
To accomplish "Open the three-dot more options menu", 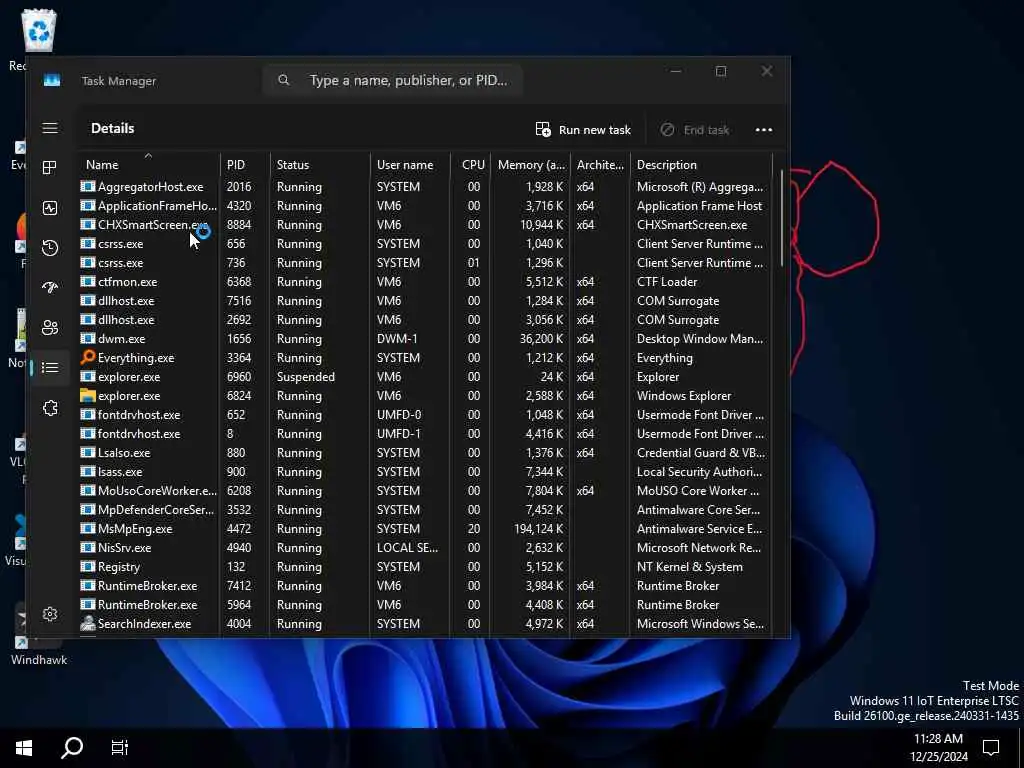I will [763, 129].
